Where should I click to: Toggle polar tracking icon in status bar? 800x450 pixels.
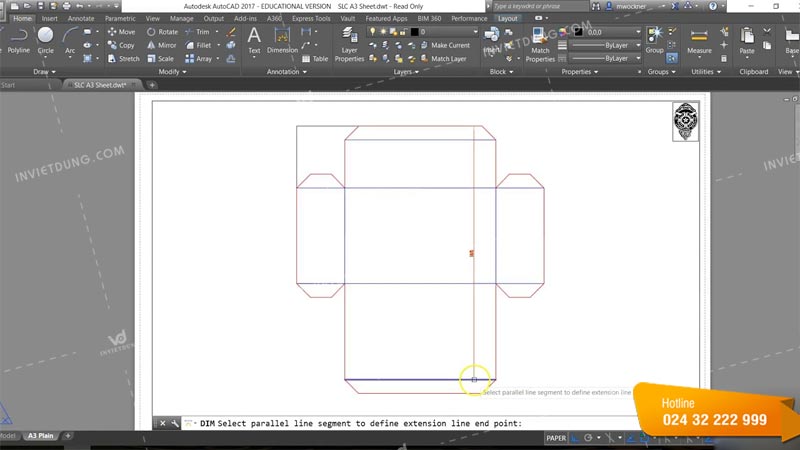pyautogui.click(x=588, y=438)
